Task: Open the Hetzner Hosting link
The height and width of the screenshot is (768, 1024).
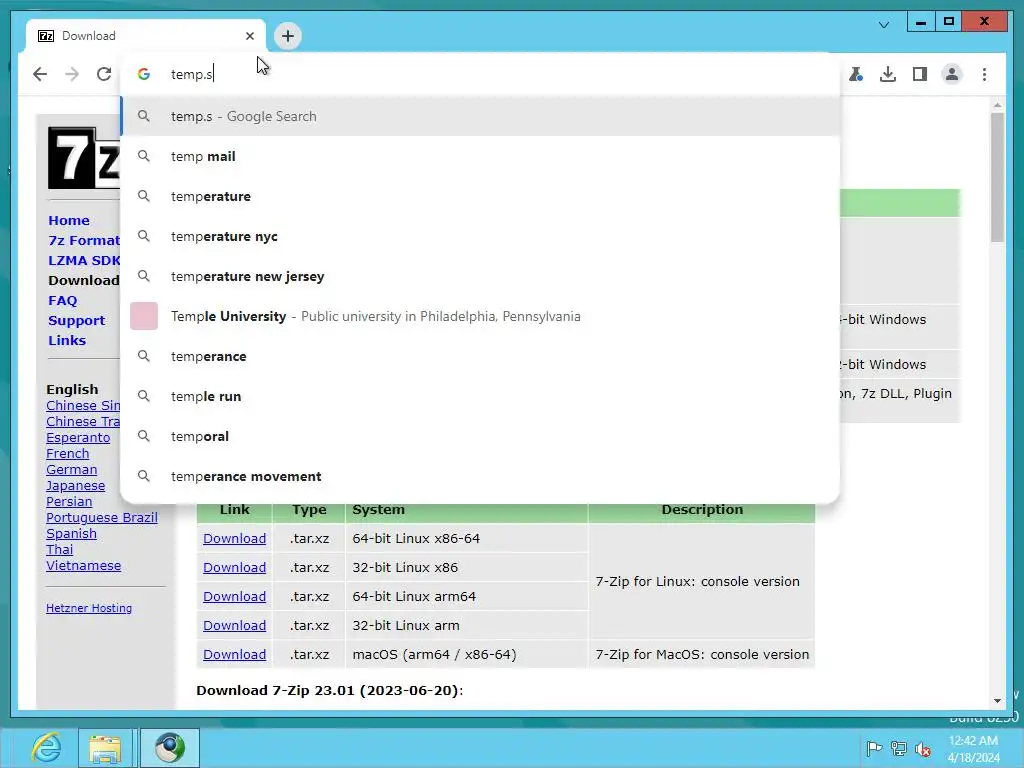Action: pos(89,608)
